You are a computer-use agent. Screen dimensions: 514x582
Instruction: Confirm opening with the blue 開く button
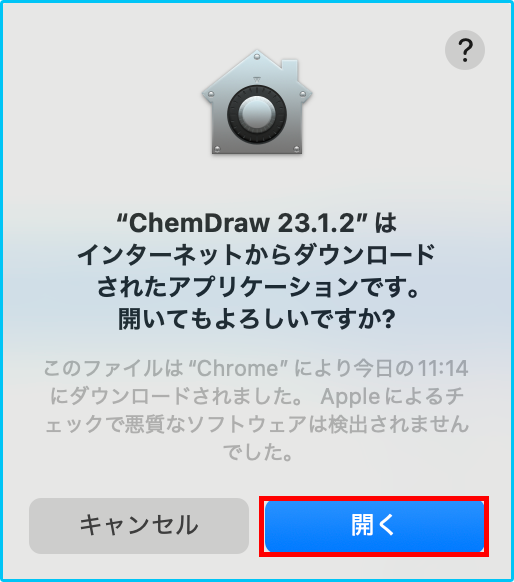coord(374,526)
